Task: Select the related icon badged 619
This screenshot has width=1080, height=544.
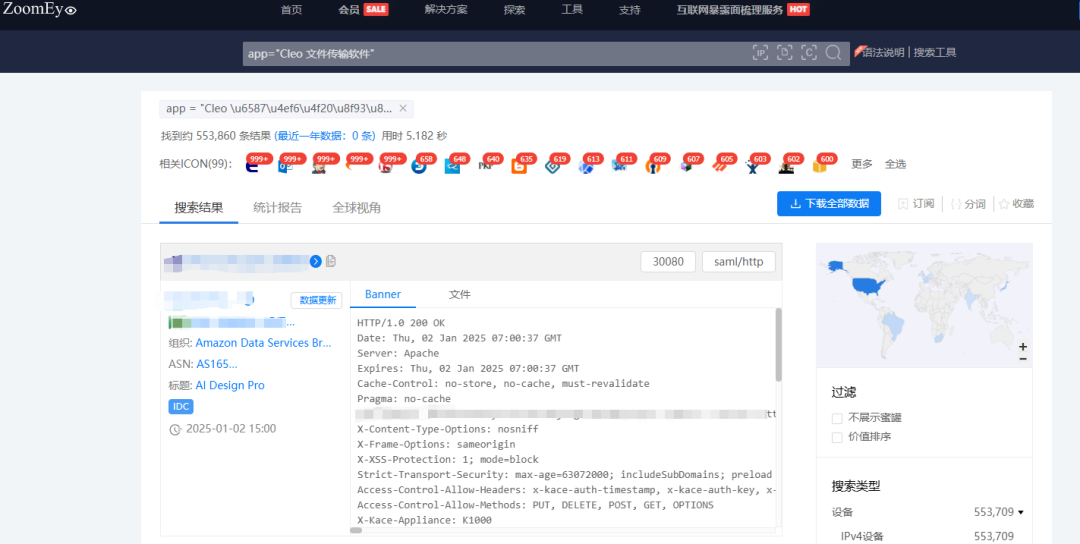Action: coord(552,167)
